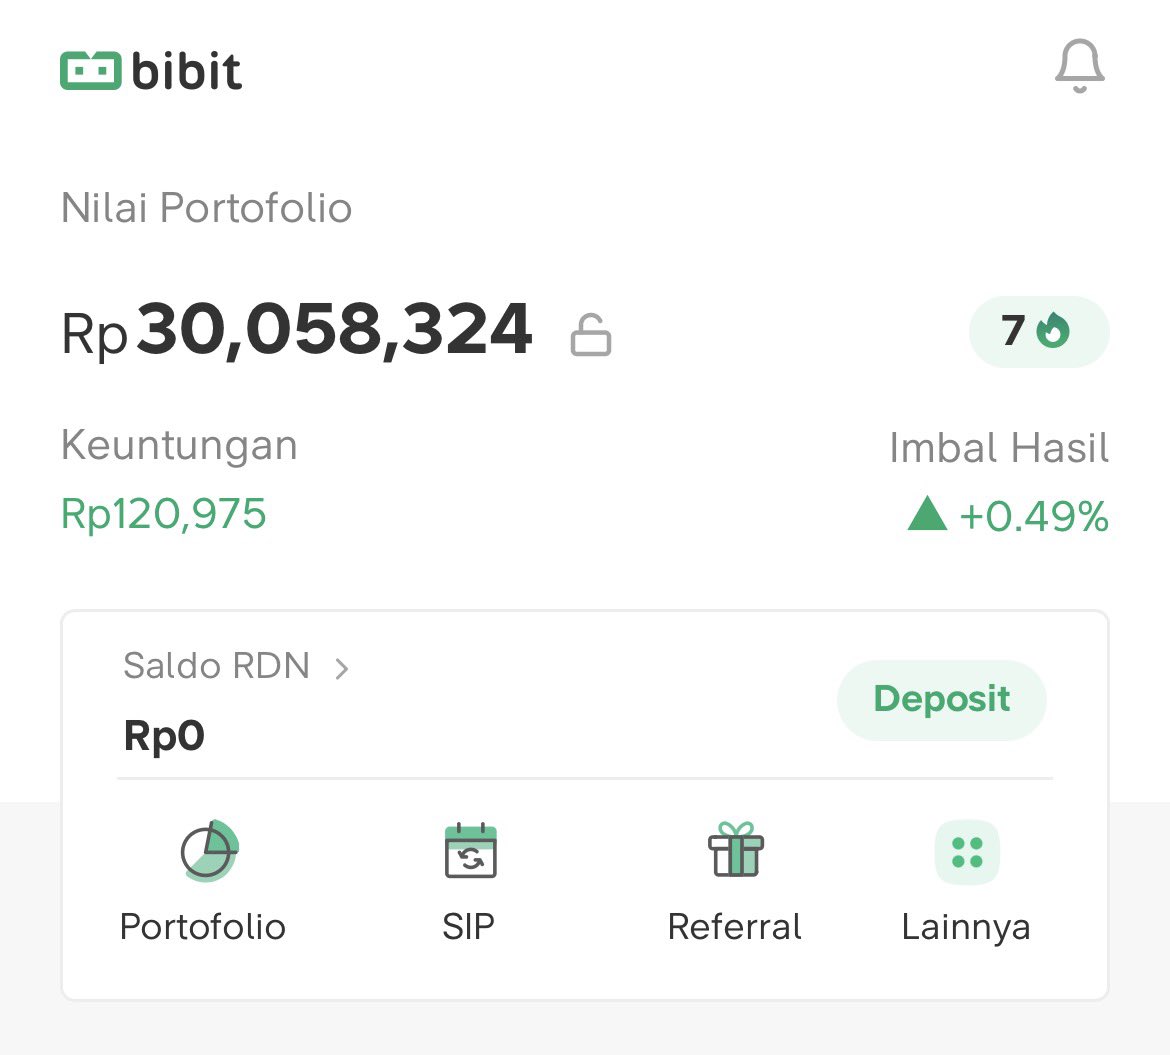Open the SIP calendar icon
The image size is (1170, 1055).
coord(470,851)
